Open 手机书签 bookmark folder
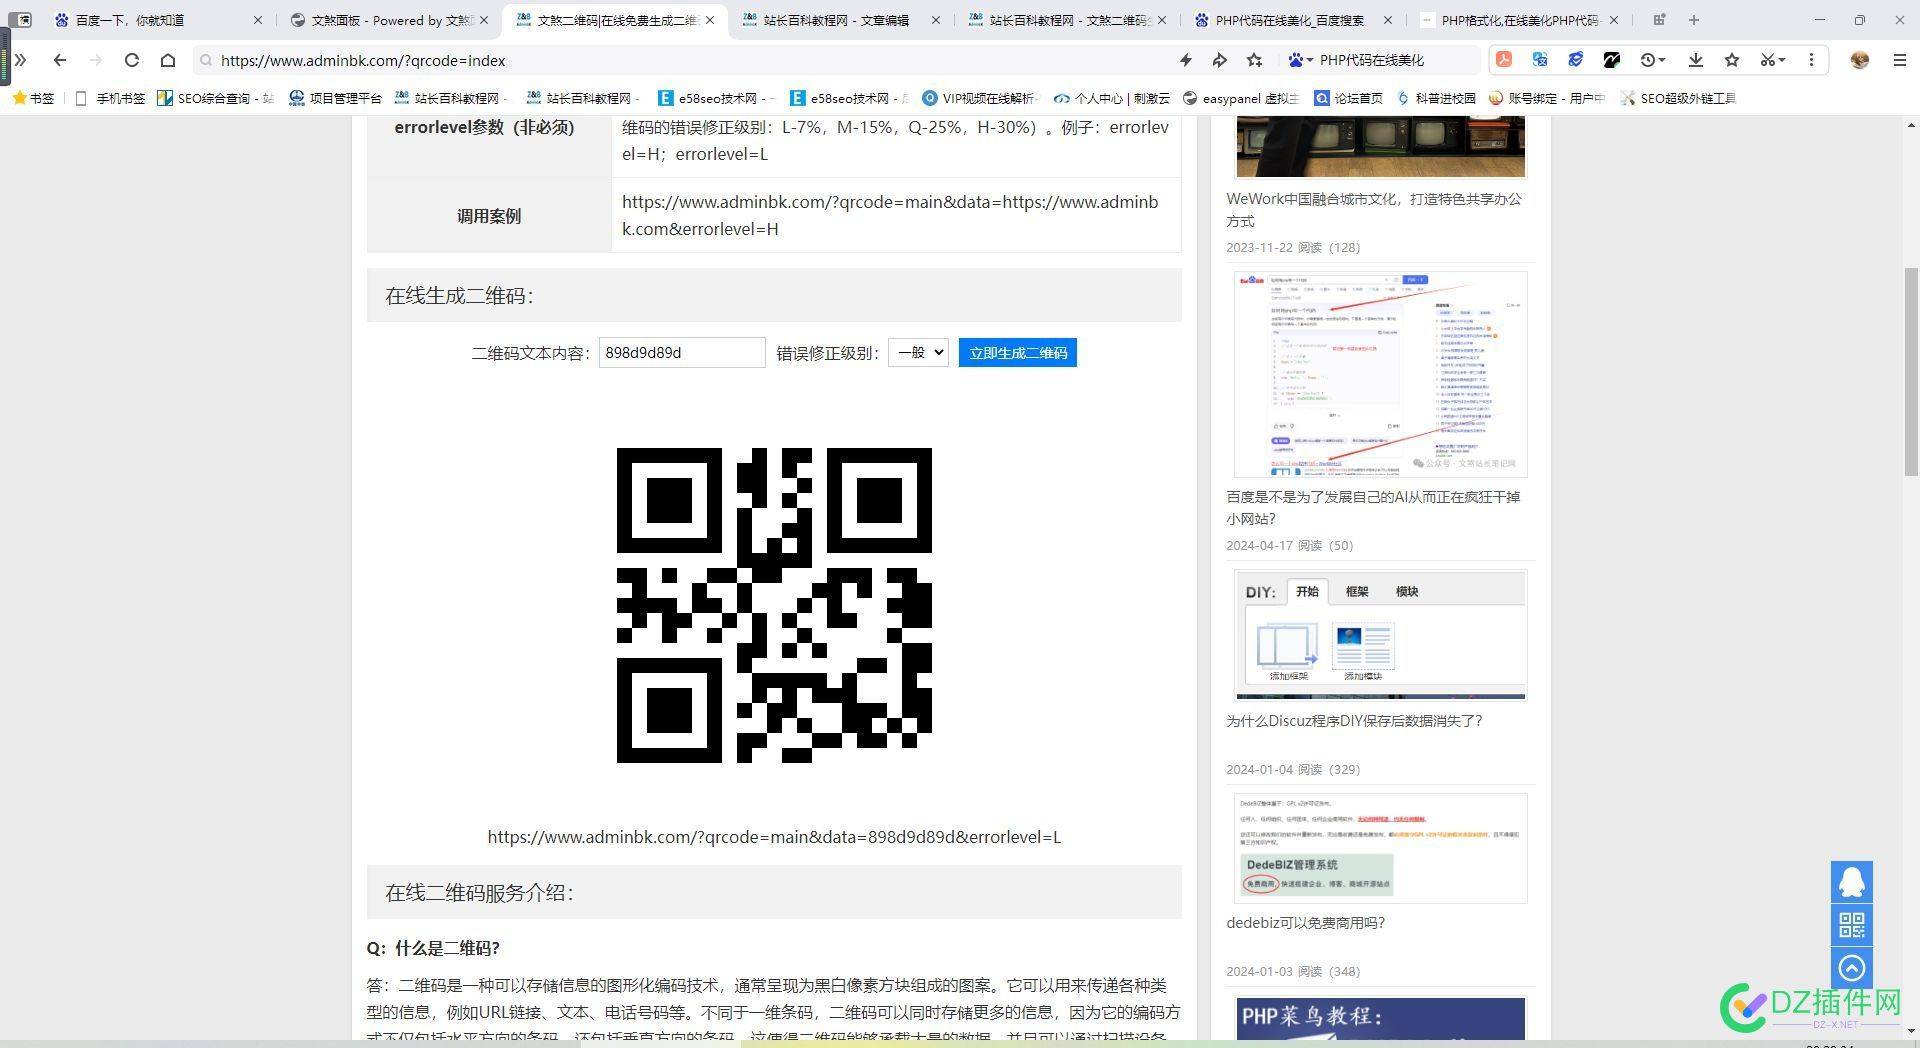 [111, 98]
